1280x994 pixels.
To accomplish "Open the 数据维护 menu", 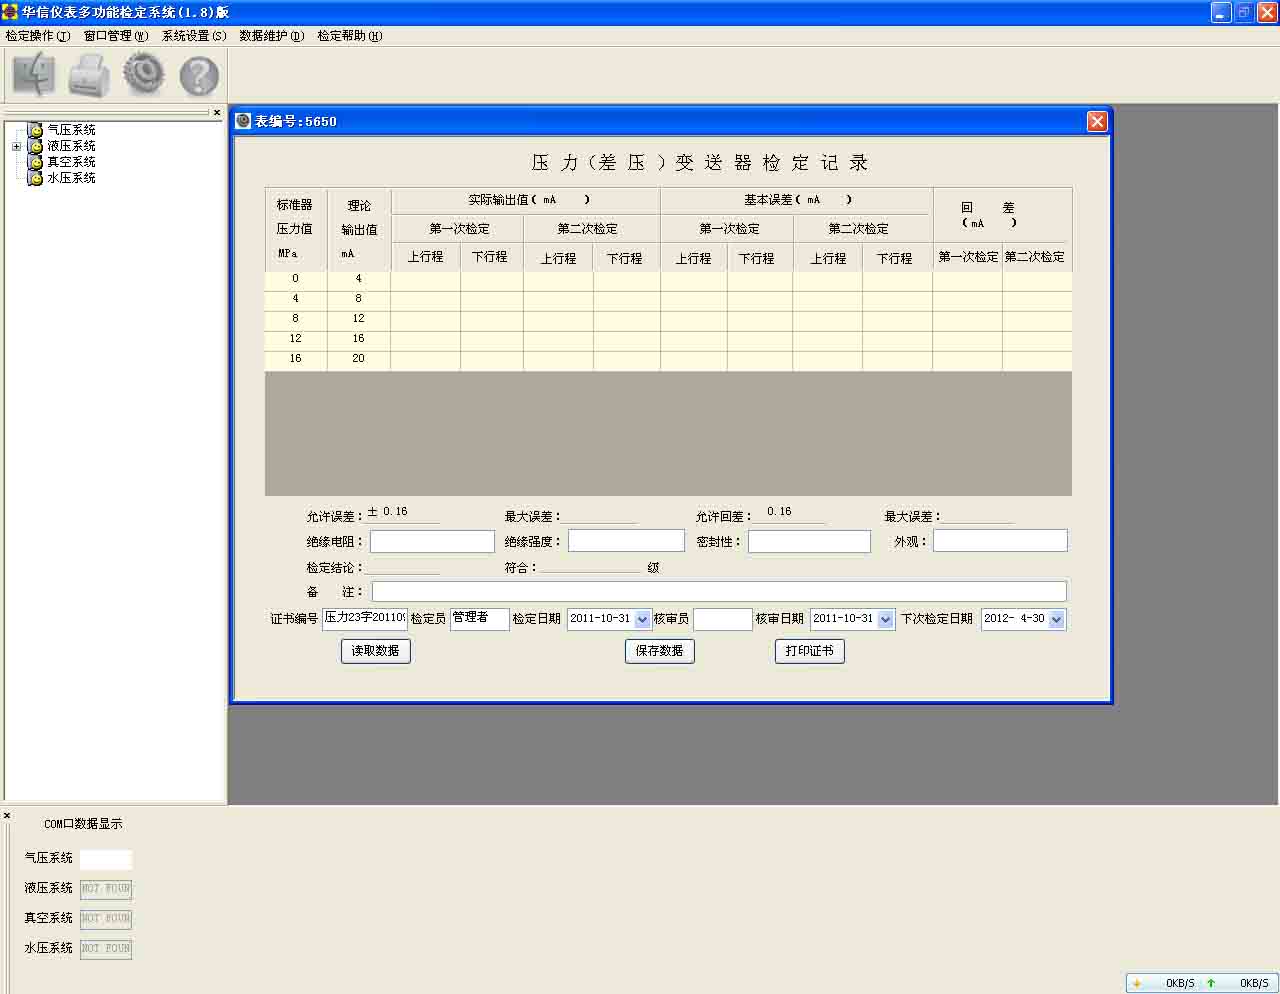I will (x=271, y=36).
